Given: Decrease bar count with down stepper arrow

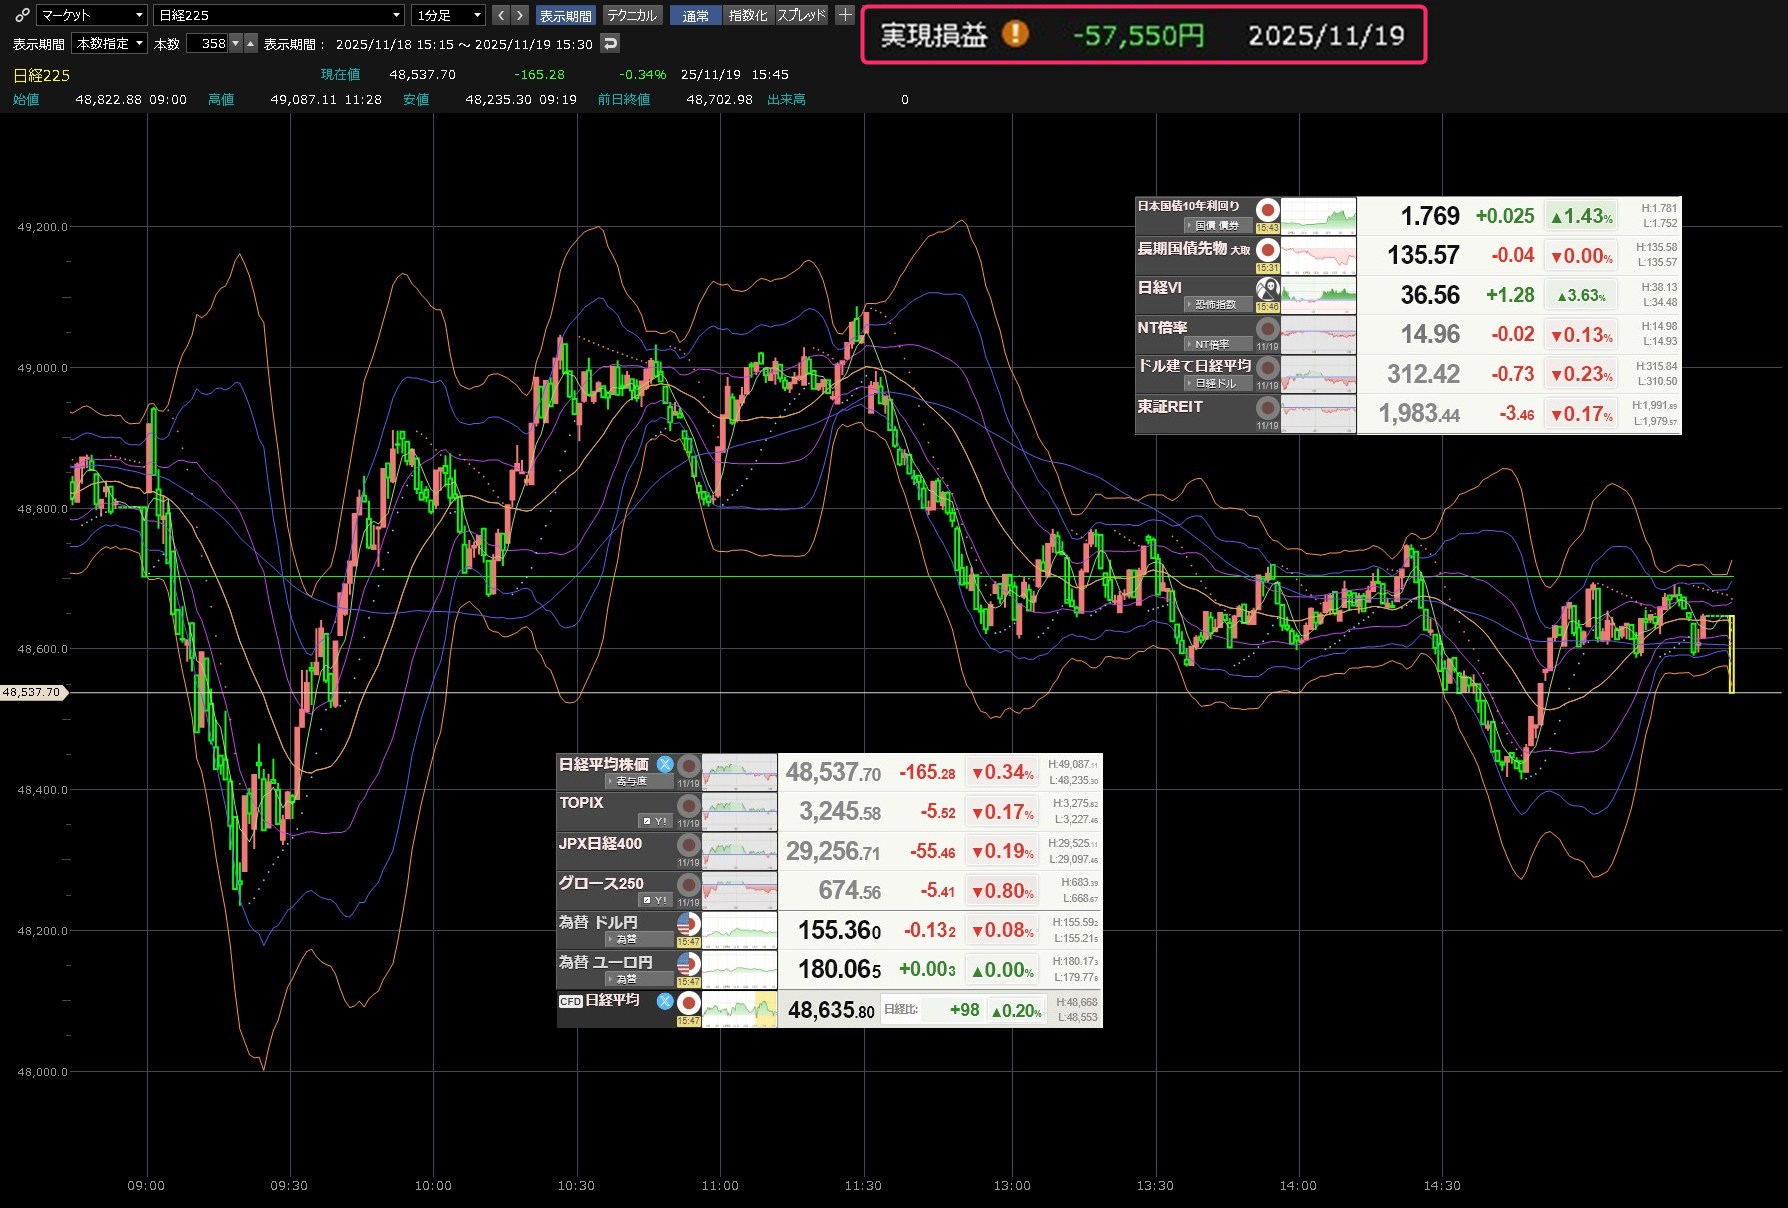Looking at the screenshot, I should (x=236, y=44).
